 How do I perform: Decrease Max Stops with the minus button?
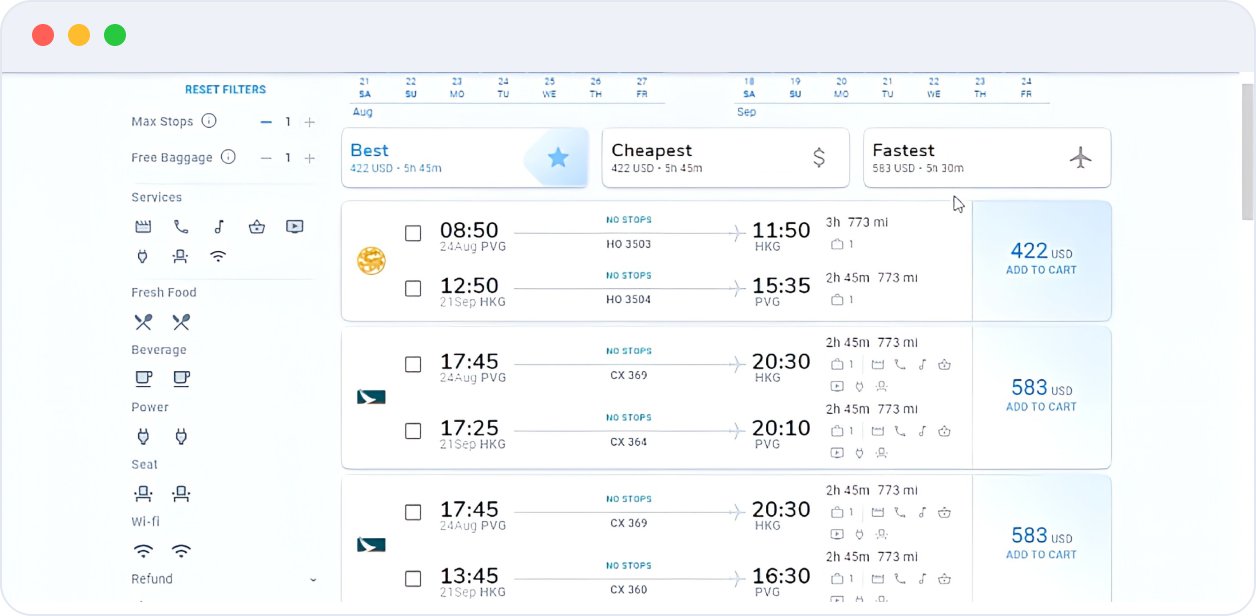pyautogui.click(x=266, y=122)
